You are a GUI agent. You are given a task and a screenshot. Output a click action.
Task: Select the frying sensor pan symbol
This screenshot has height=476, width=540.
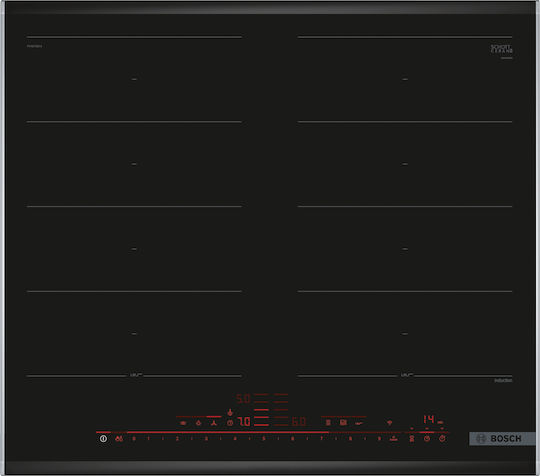(359, 423)
